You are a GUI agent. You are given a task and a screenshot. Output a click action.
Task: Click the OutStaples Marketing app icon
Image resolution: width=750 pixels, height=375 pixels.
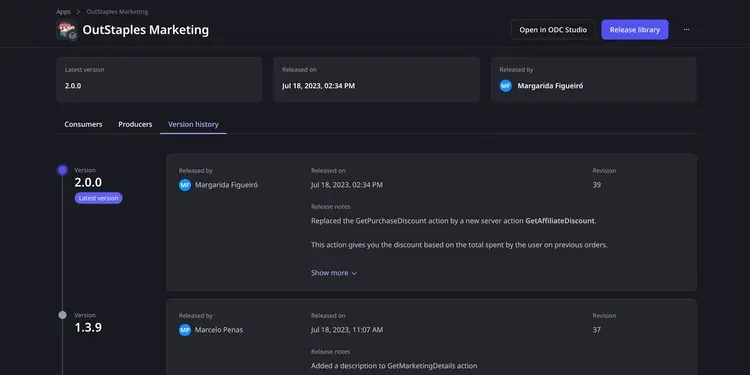pos(66,30)
